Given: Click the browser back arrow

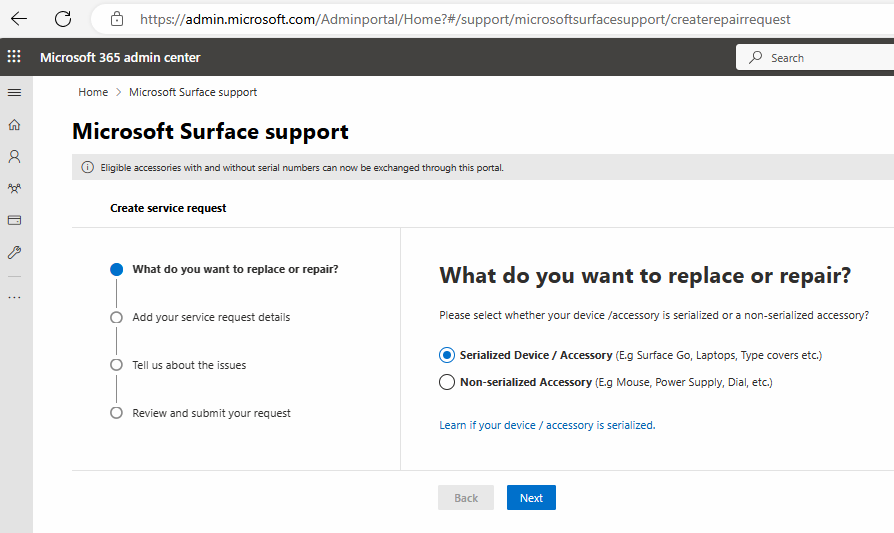Looking at the screenshot, I should click(19, 19).
